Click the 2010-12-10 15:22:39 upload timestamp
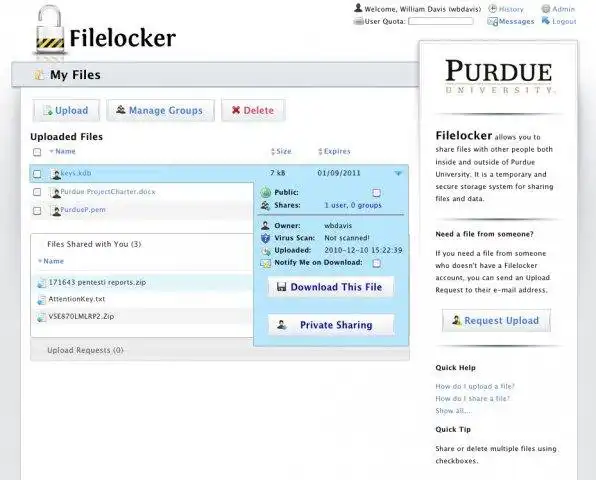Screen dimensions: 596x480 click(x=363, y=250)
